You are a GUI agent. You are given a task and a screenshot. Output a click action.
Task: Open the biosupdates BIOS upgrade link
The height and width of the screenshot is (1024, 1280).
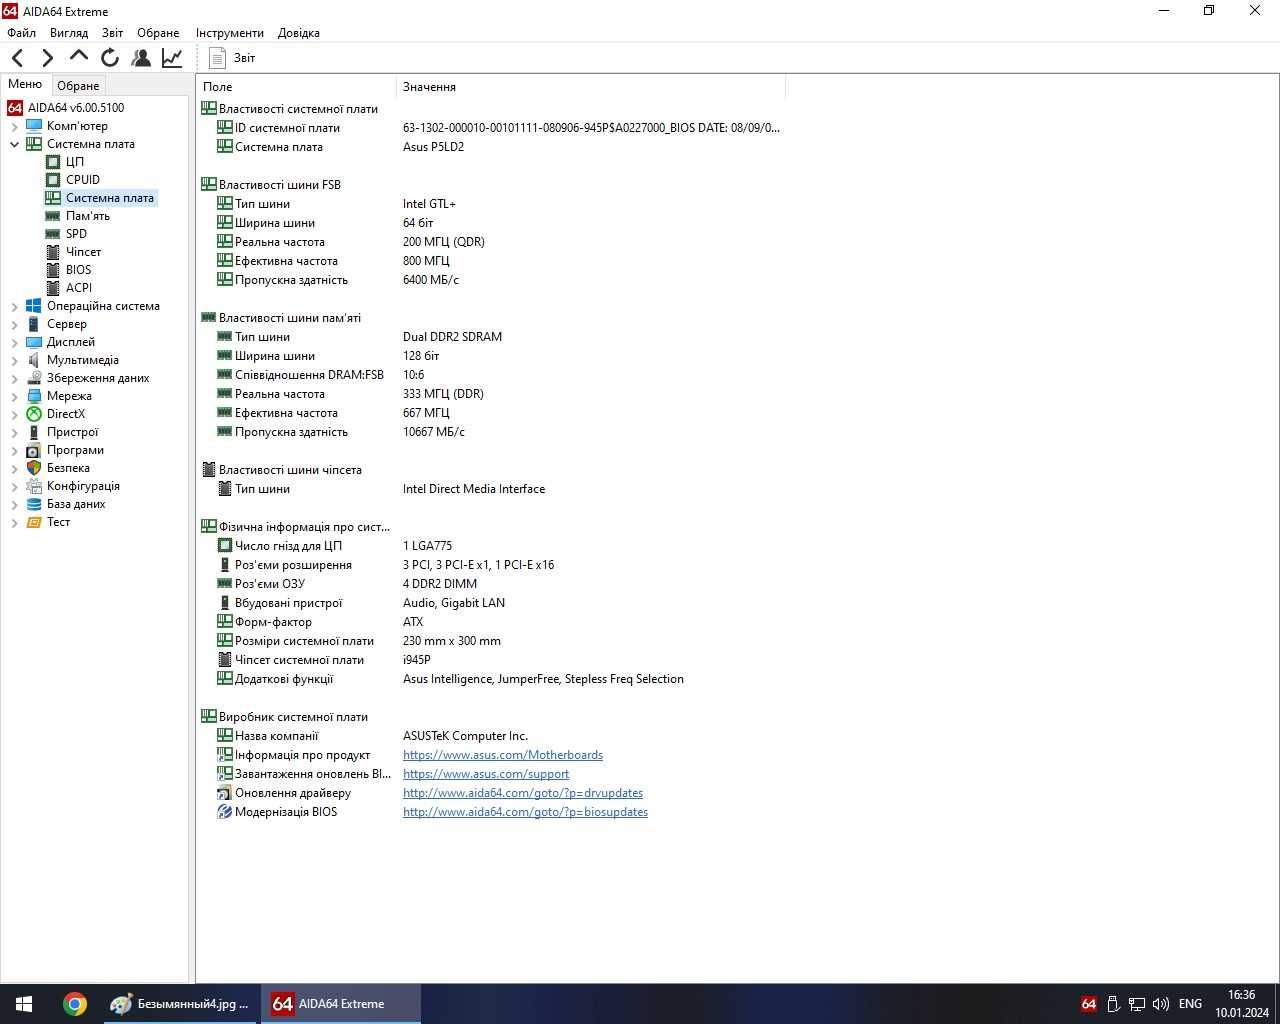coord(525,812)
